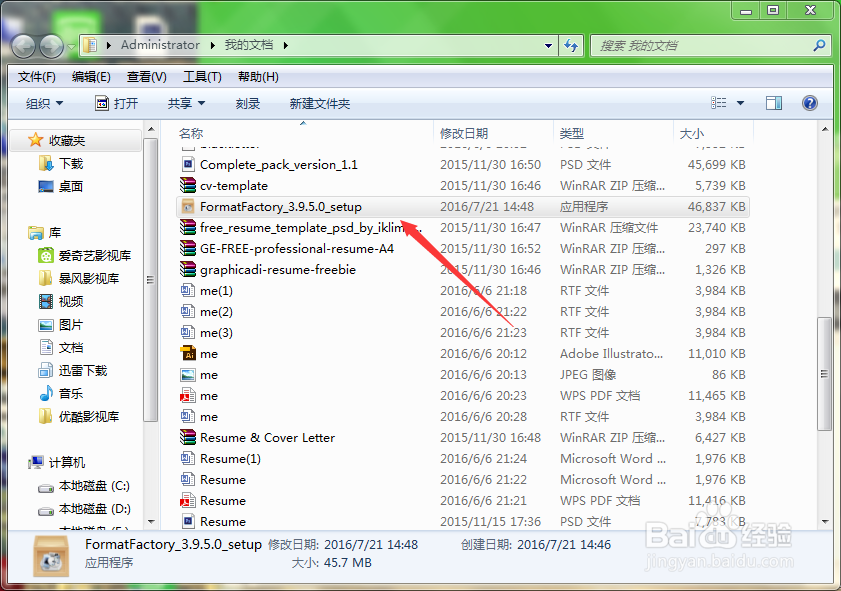Open the 文档 library icon
This screenshot has width=841, height=591.
pyautogui.click(x=46, y=348)
